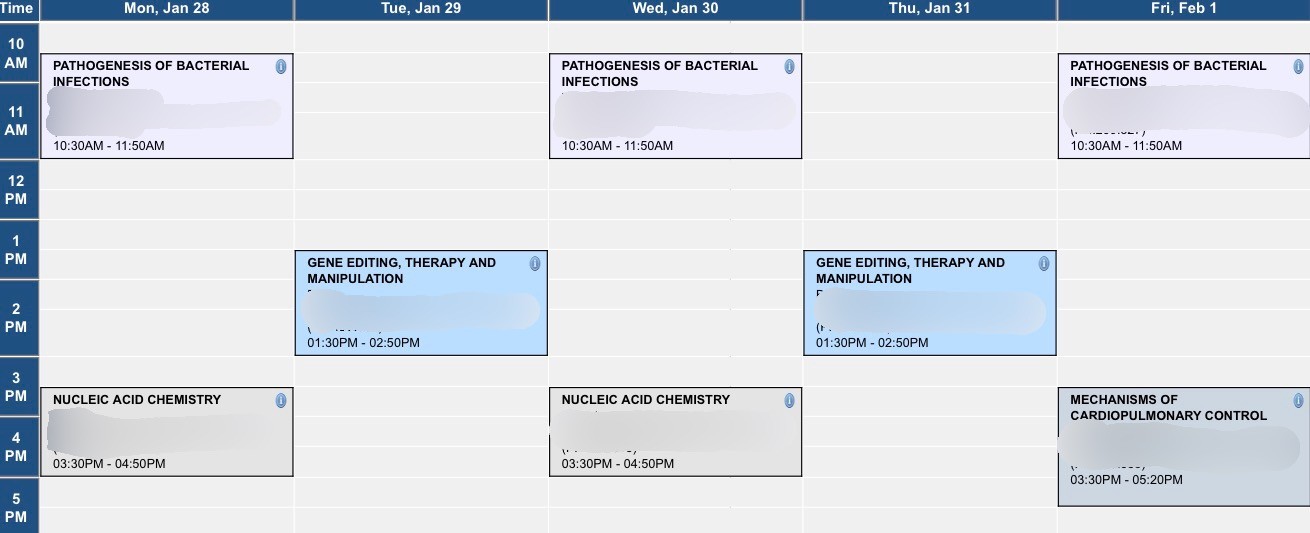The height and width of the screenshot is (533, 1310).
Task: Click the 12 PM time slot label
Action: pos(19,190)
